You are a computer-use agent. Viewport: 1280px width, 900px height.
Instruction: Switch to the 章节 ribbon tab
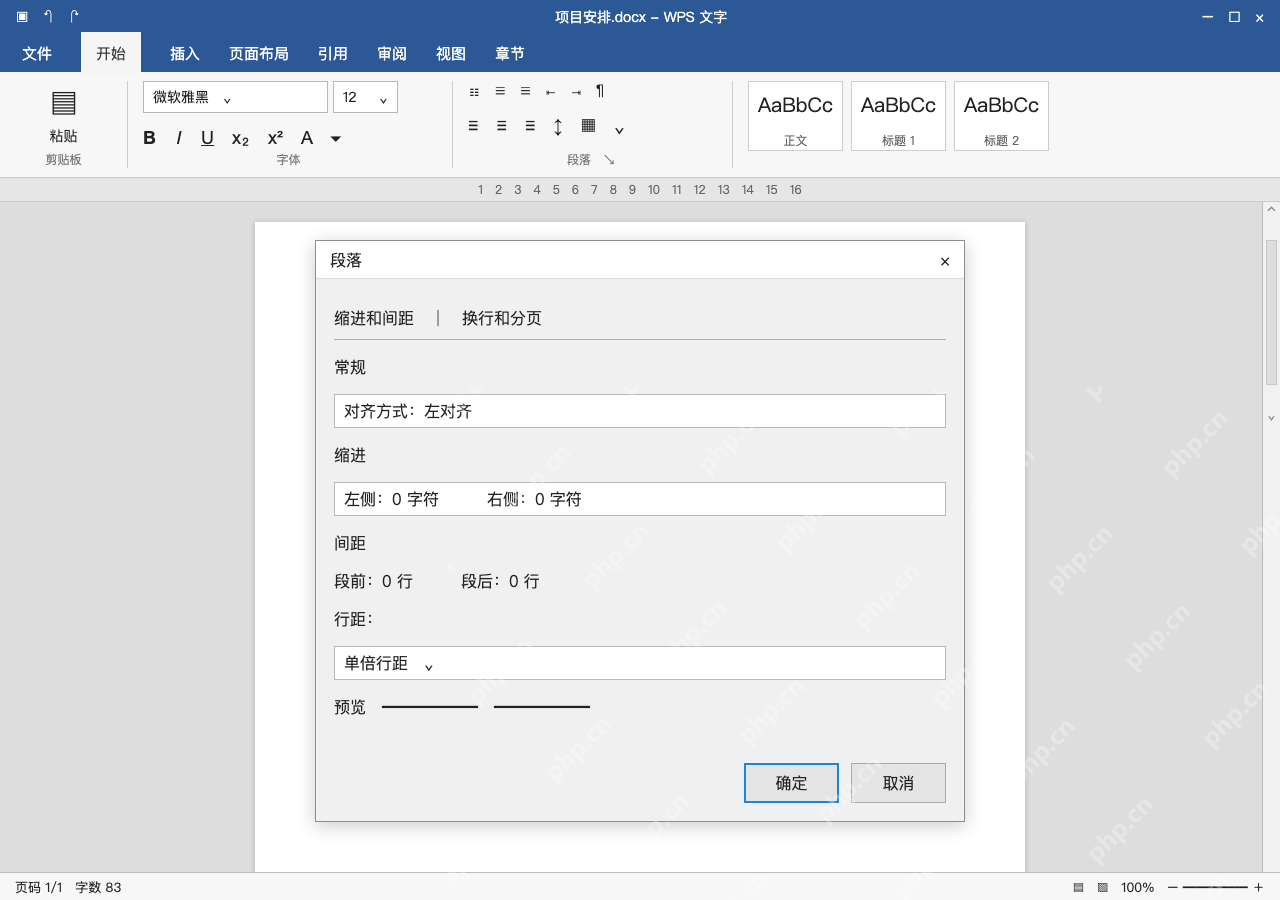(x=510, y=53)
